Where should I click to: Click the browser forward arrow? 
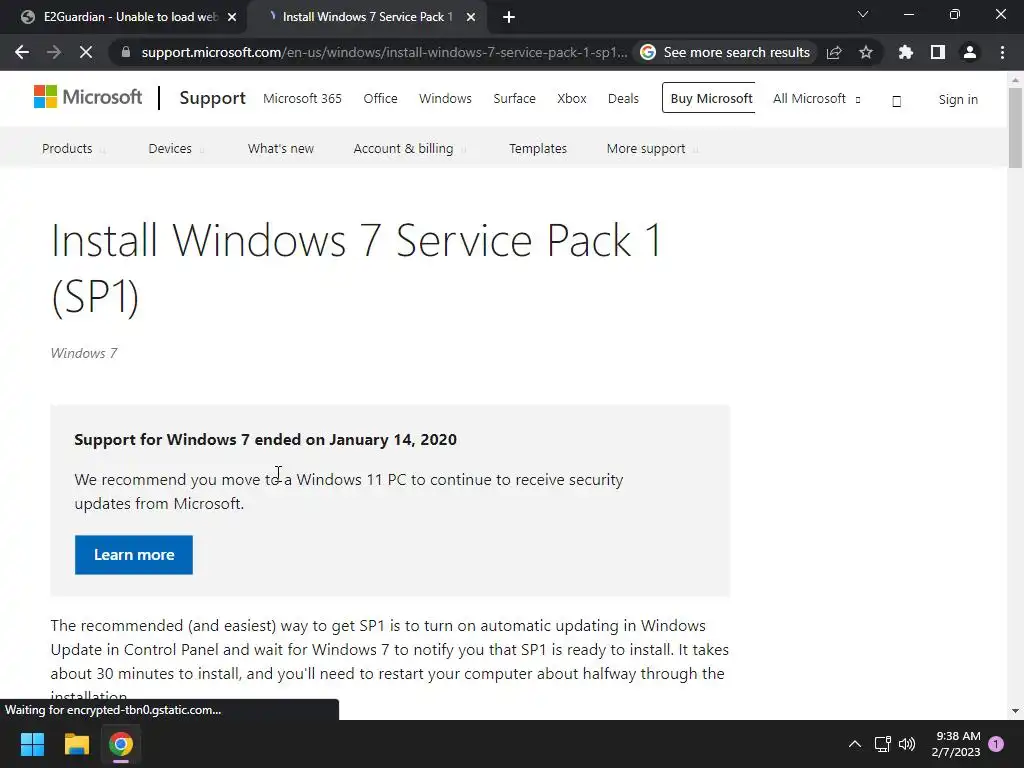point(54,52)
